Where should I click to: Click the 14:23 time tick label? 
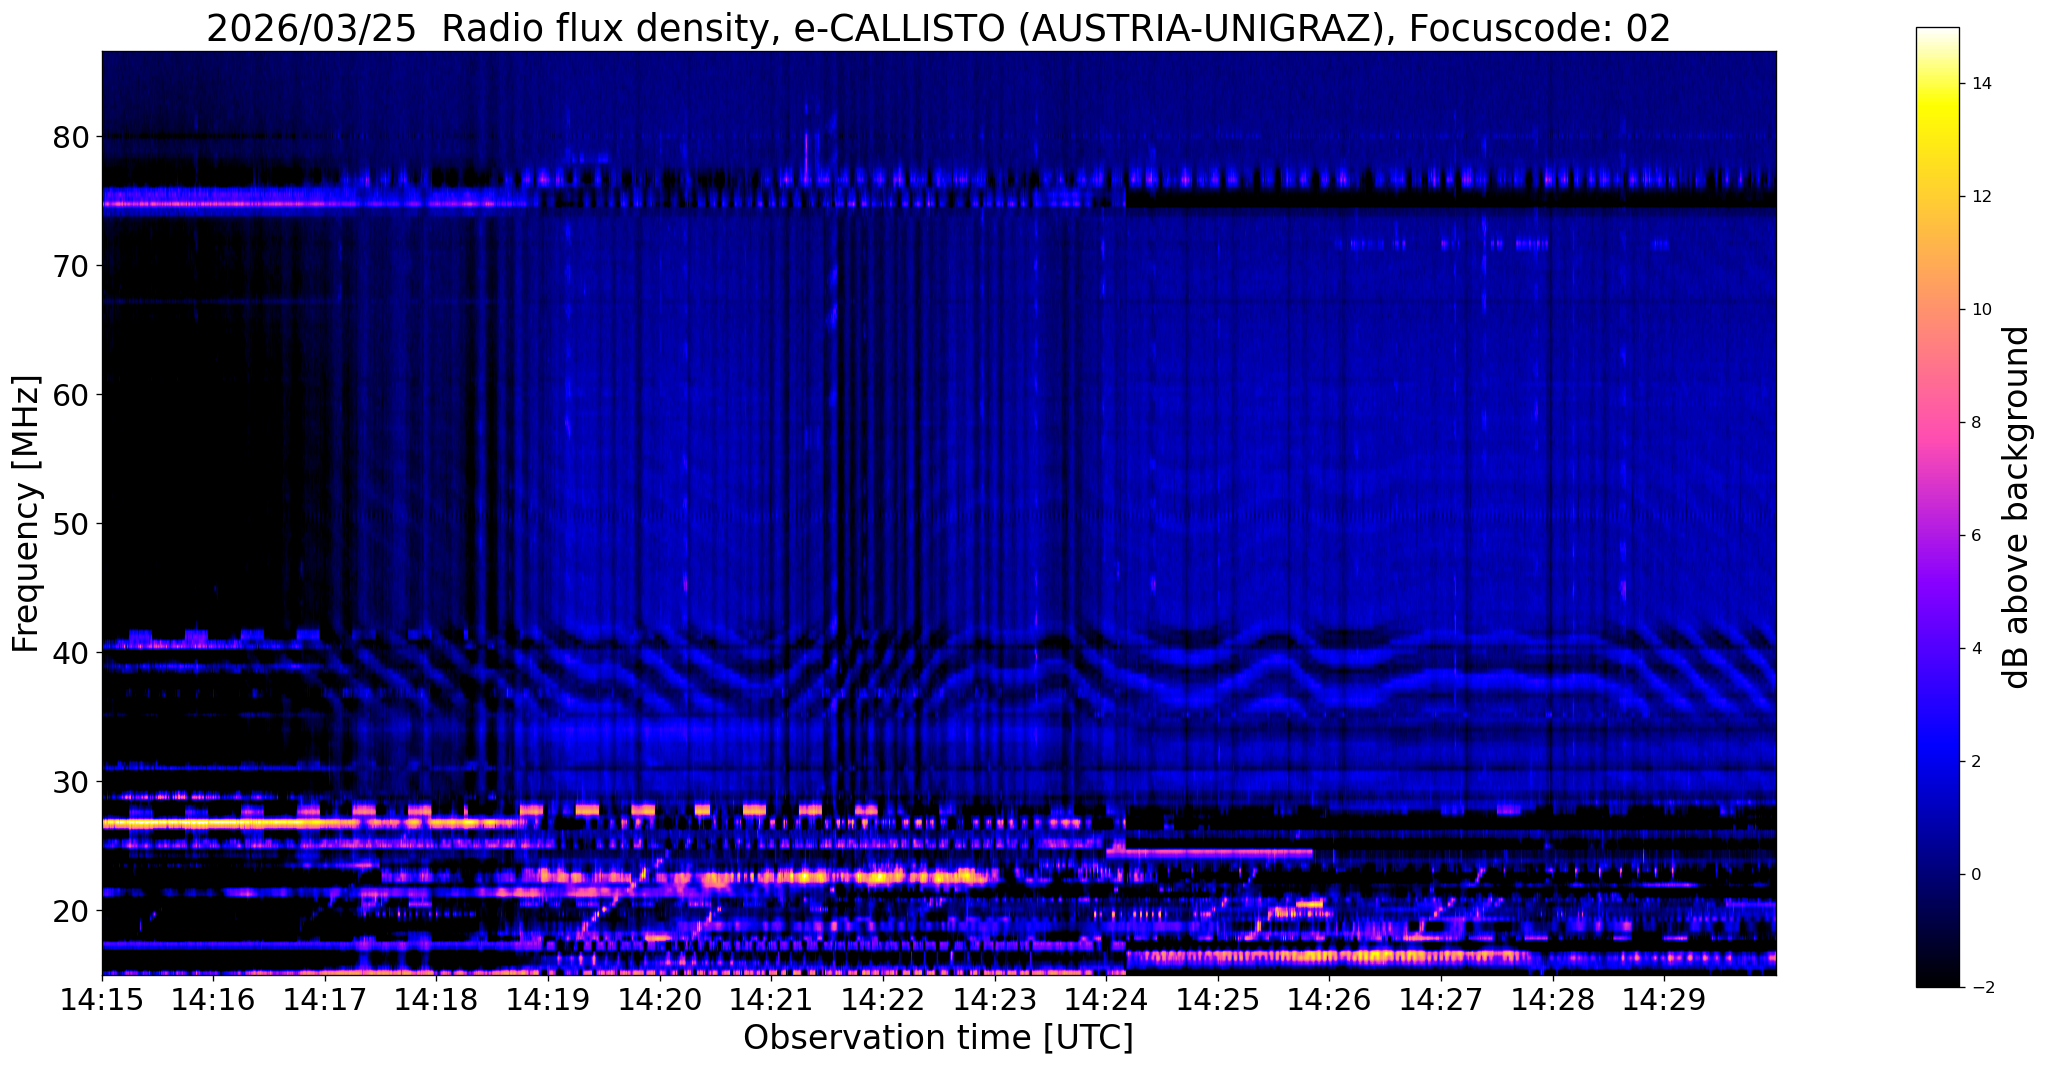pos(994,999)
